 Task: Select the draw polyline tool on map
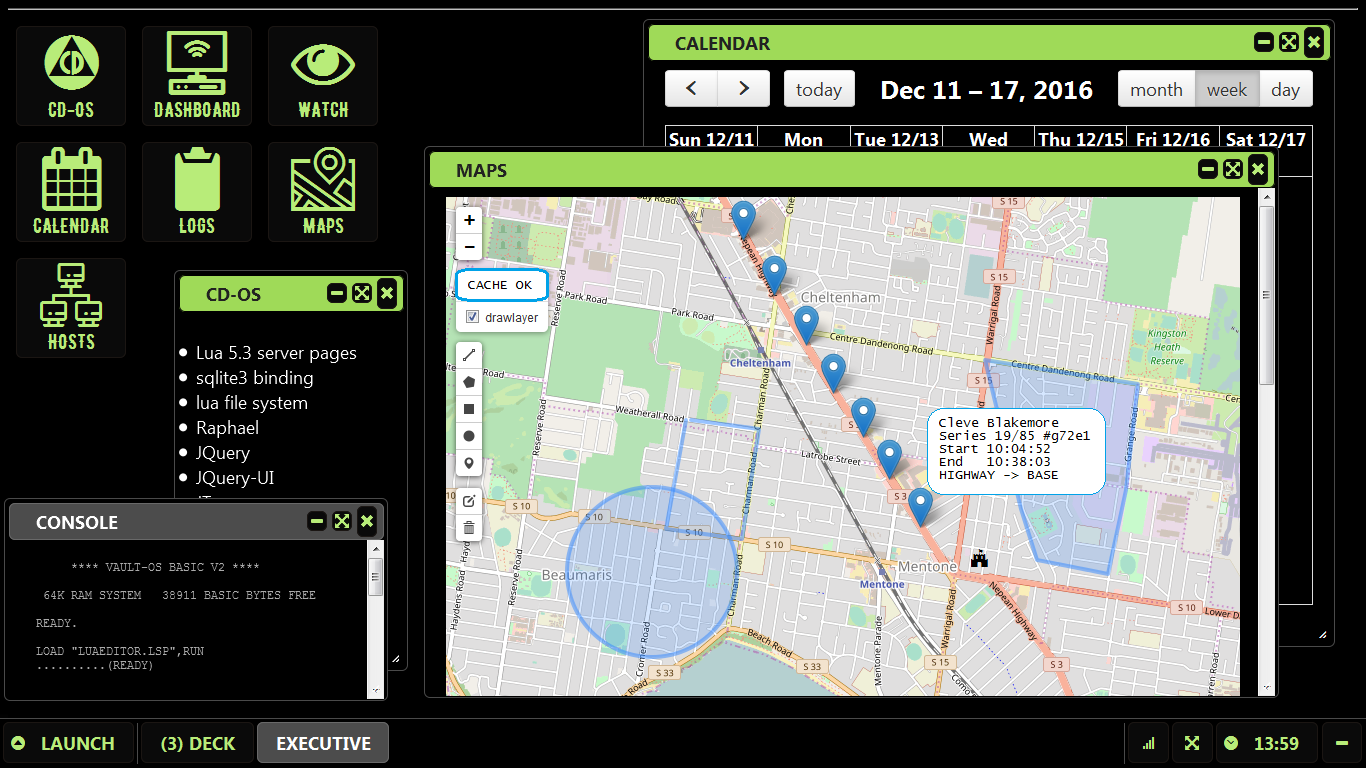pyautogui.click(x=469, y=354)
